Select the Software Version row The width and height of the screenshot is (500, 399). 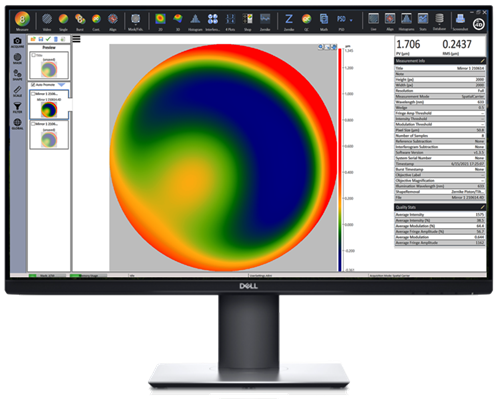point(440,152)
